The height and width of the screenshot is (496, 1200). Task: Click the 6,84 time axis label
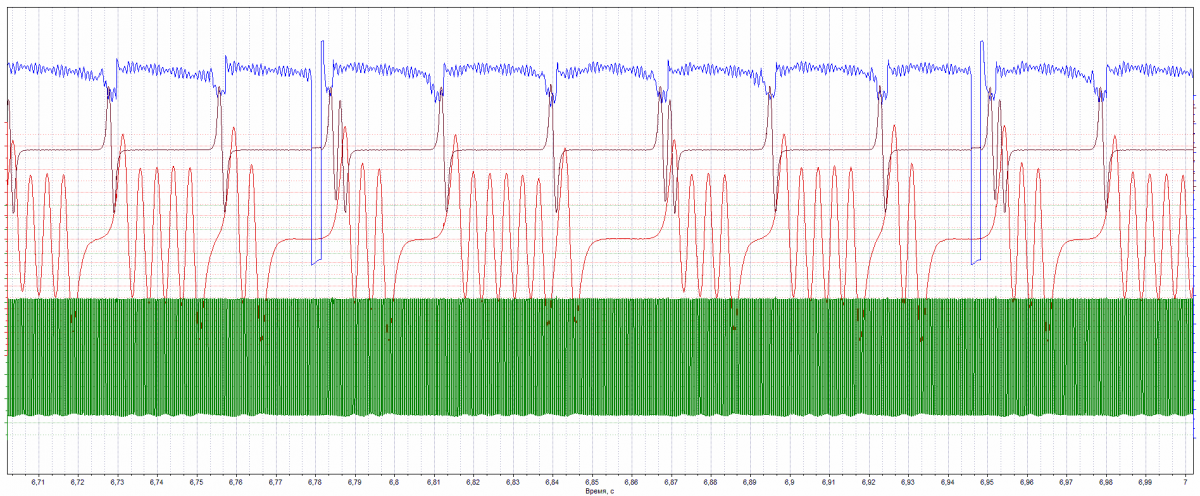[x=552, y=482]
